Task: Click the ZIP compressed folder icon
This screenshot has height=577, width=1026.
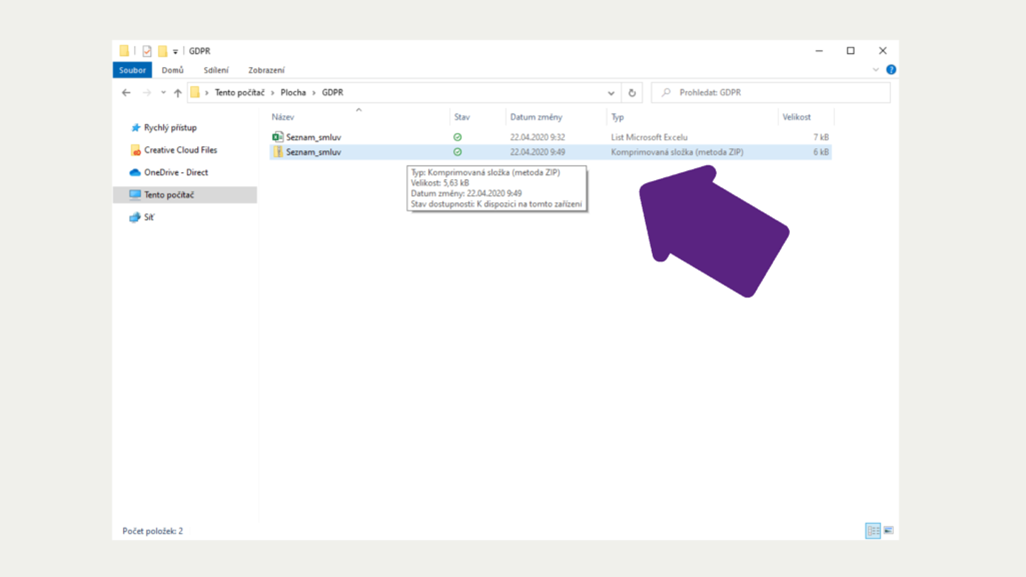Action: point(277,152)
